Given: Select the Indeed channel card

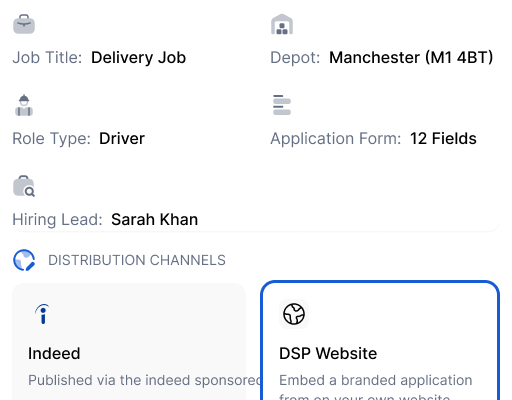Looking at the screenshot, I should (x=129, y=342).
